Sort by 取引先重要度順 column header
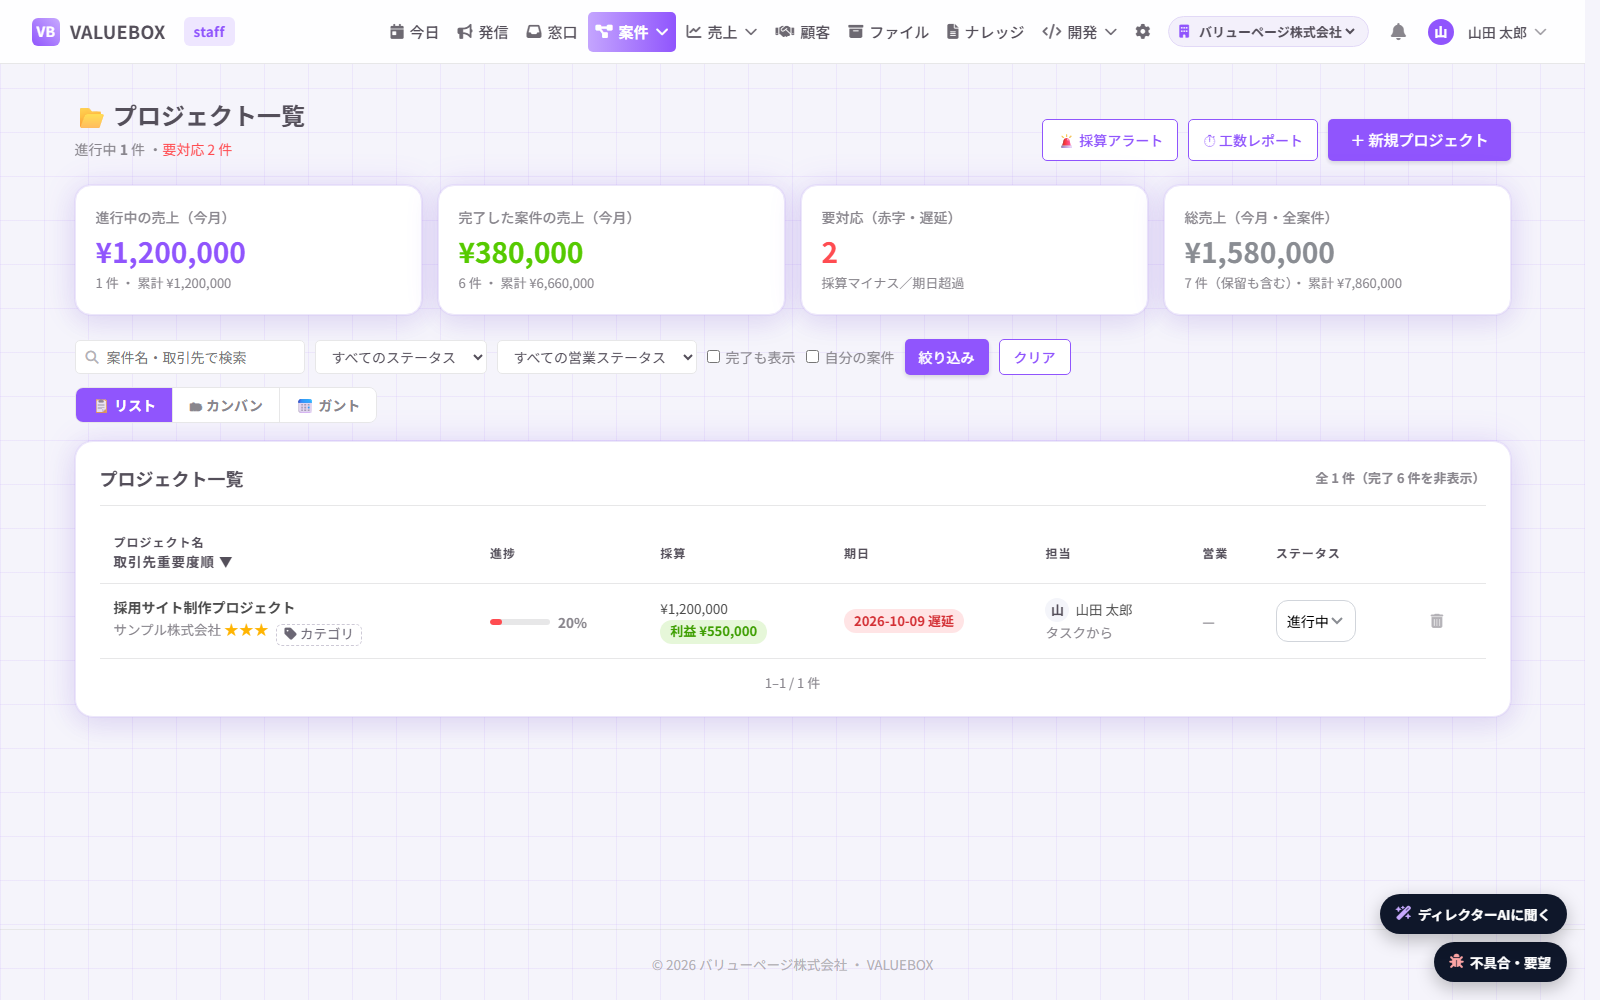 point(173,562)
